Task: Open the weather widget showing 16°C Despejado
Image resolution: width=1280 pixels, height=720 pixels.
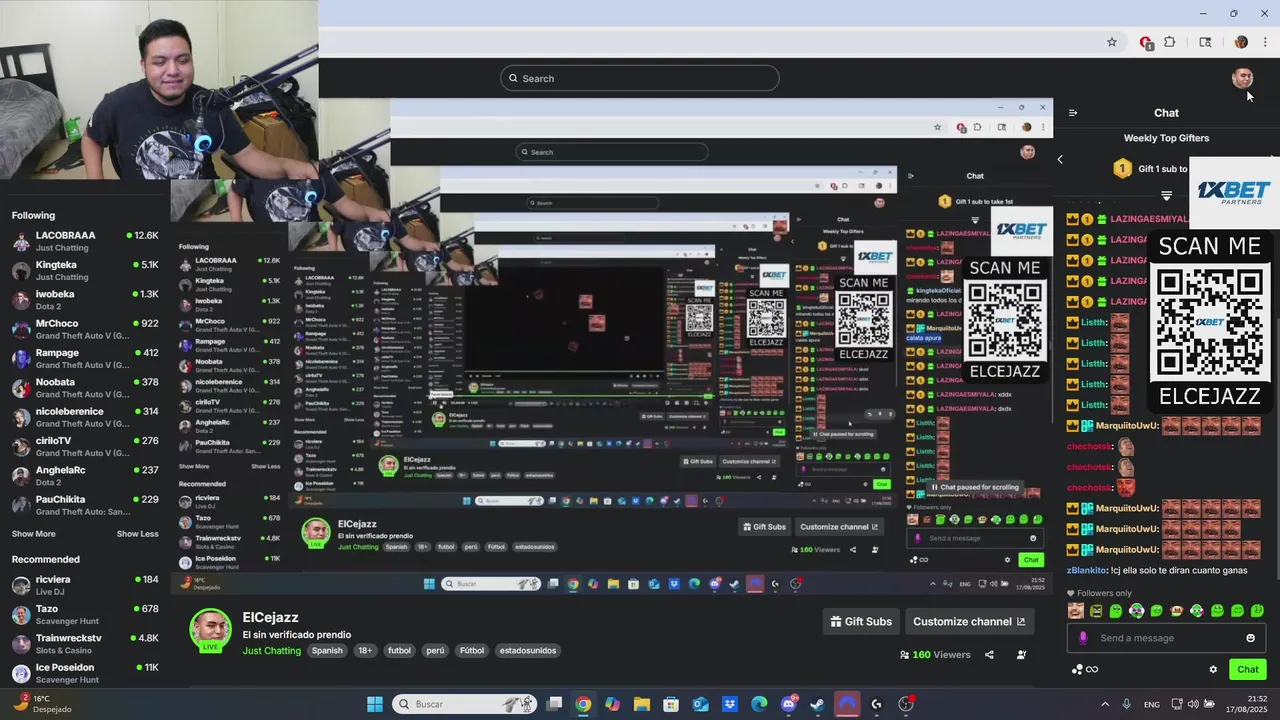Action: click(42, 704)
